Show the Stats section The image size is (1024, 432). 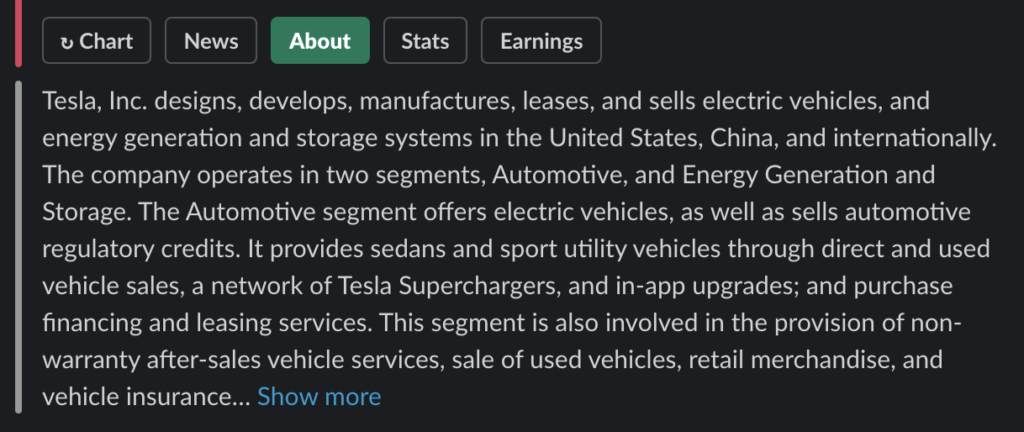[425, 40]
